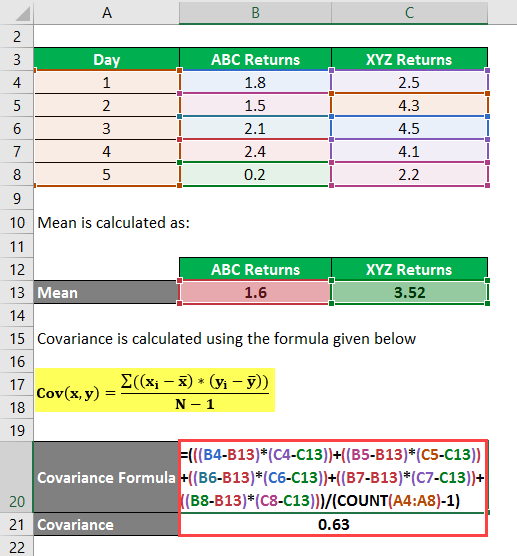This screenshot has width=517, height=556.
Task: Select ABC Returns value 1.5
Action: [x=255, y=105]
